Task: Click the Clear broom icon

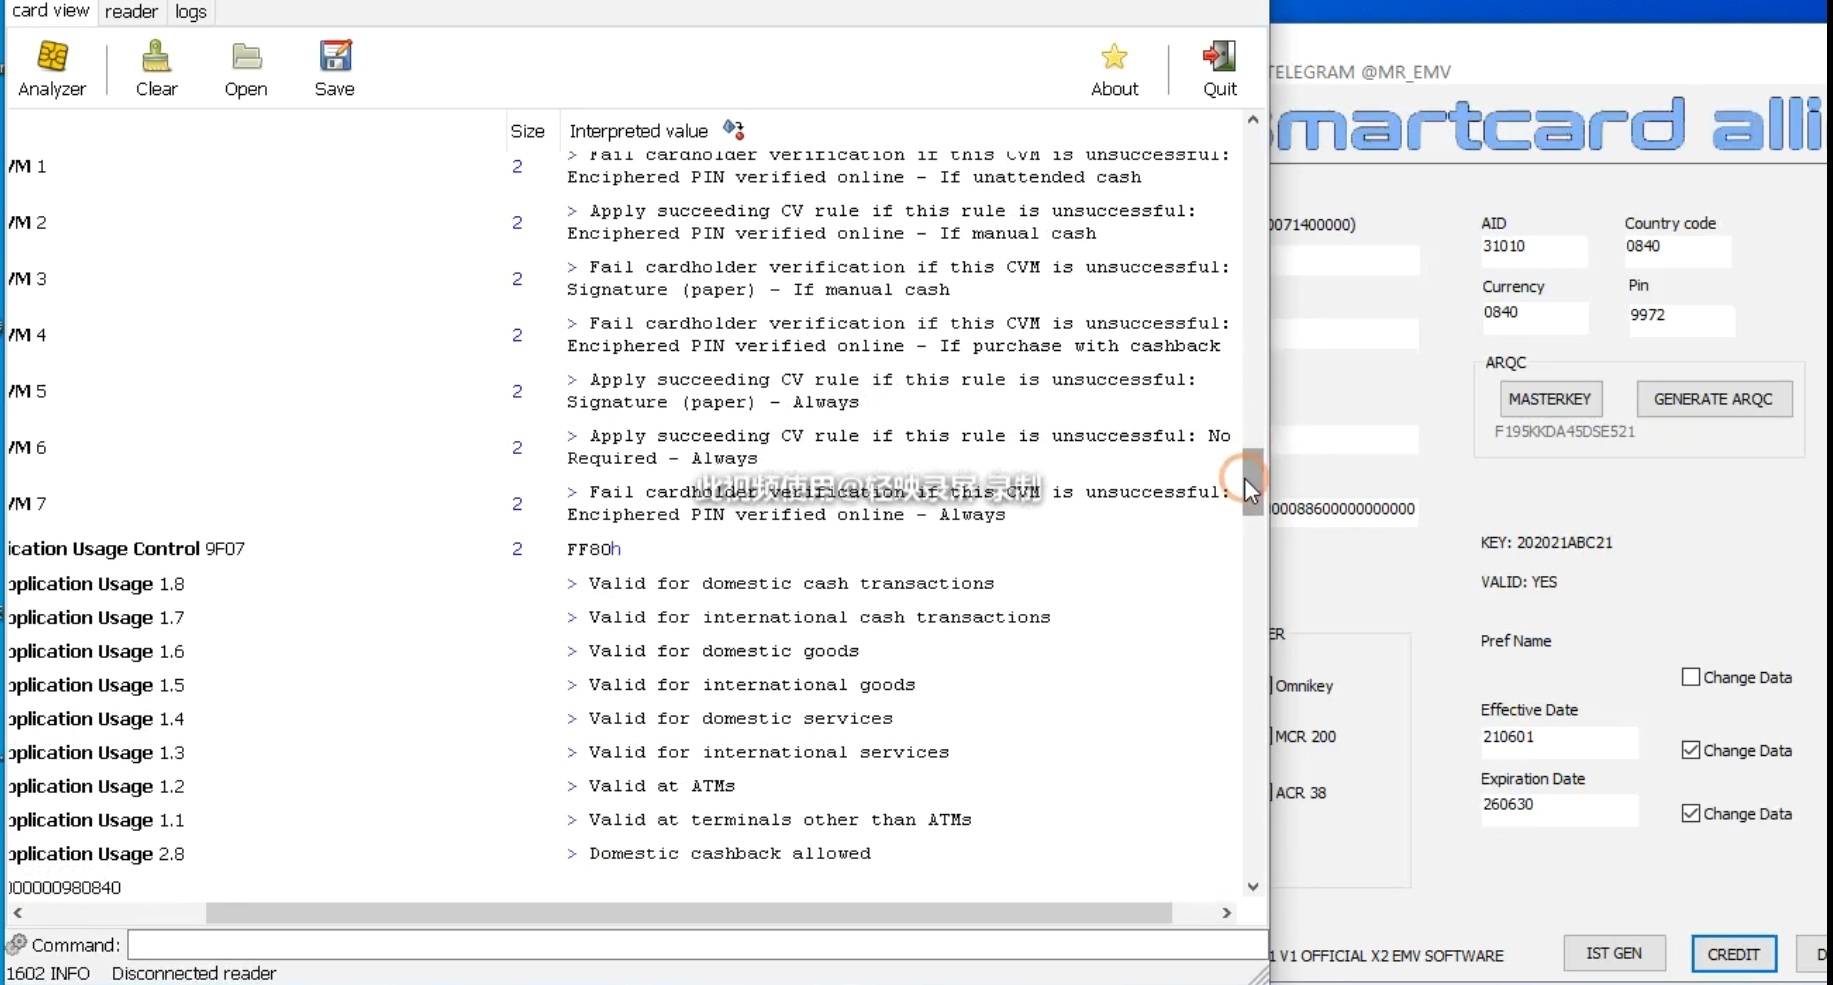Action: tap(156, 58)
